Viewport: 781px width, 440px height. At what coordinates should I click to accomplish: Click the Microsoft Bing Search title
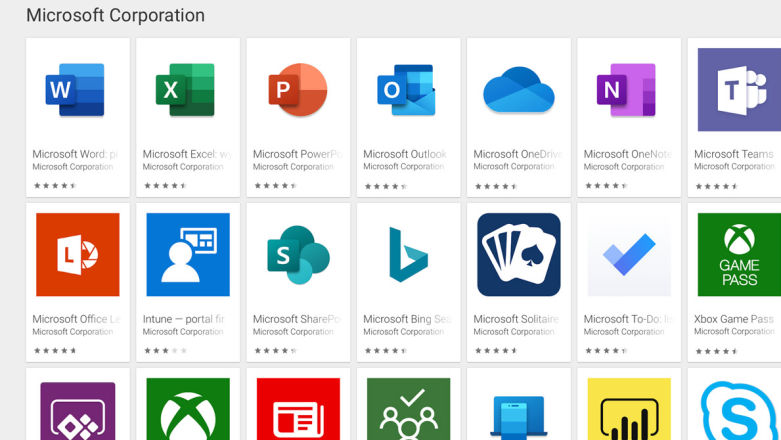point(407,319)
